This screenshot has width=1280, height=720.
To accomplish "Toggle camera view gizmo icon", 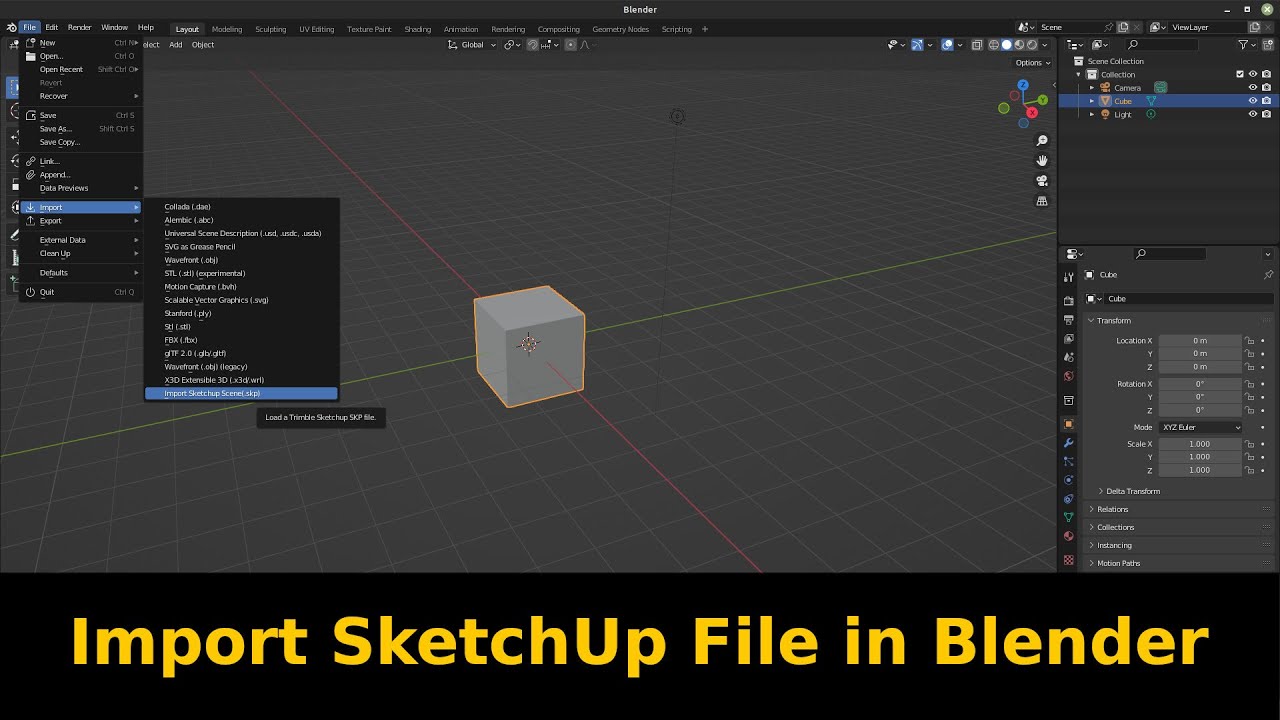I will coord(1042,181).
